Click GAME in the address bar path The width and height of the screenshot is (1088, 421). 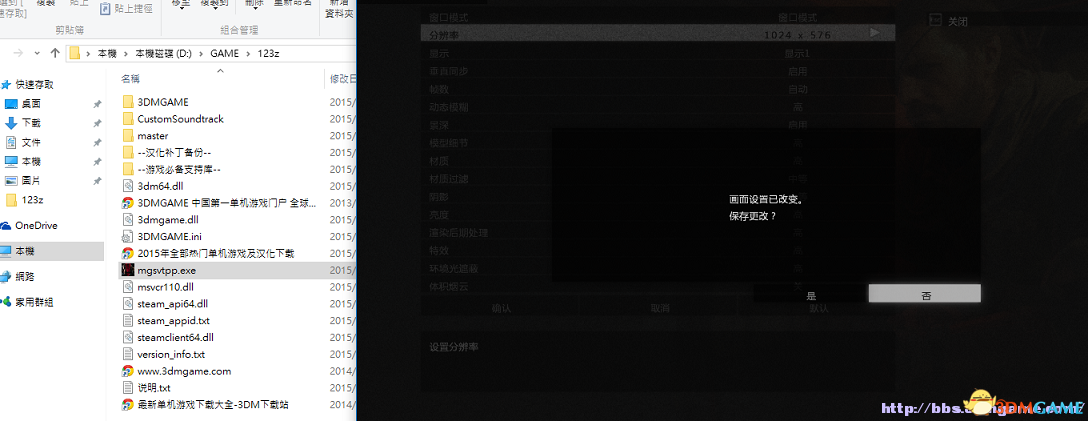225,53
